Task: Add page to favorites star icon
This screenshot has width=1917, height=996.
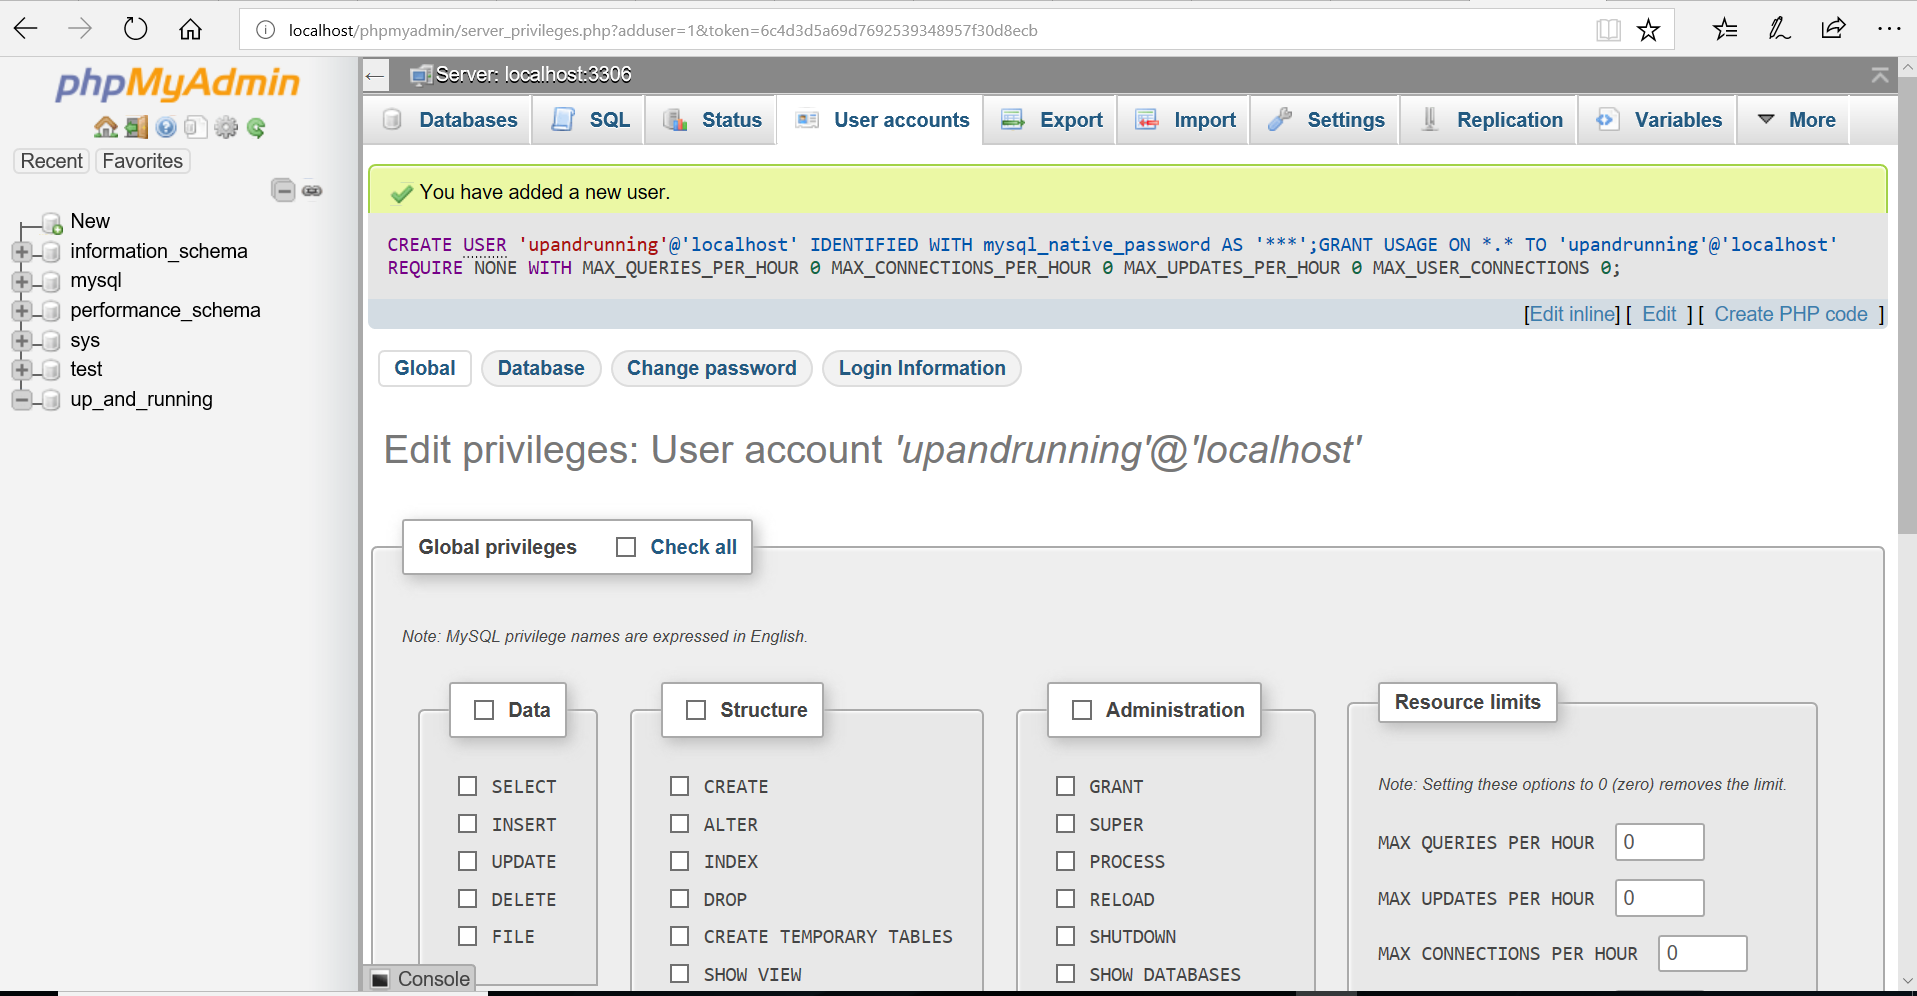Action: [x=1649, y=30]
